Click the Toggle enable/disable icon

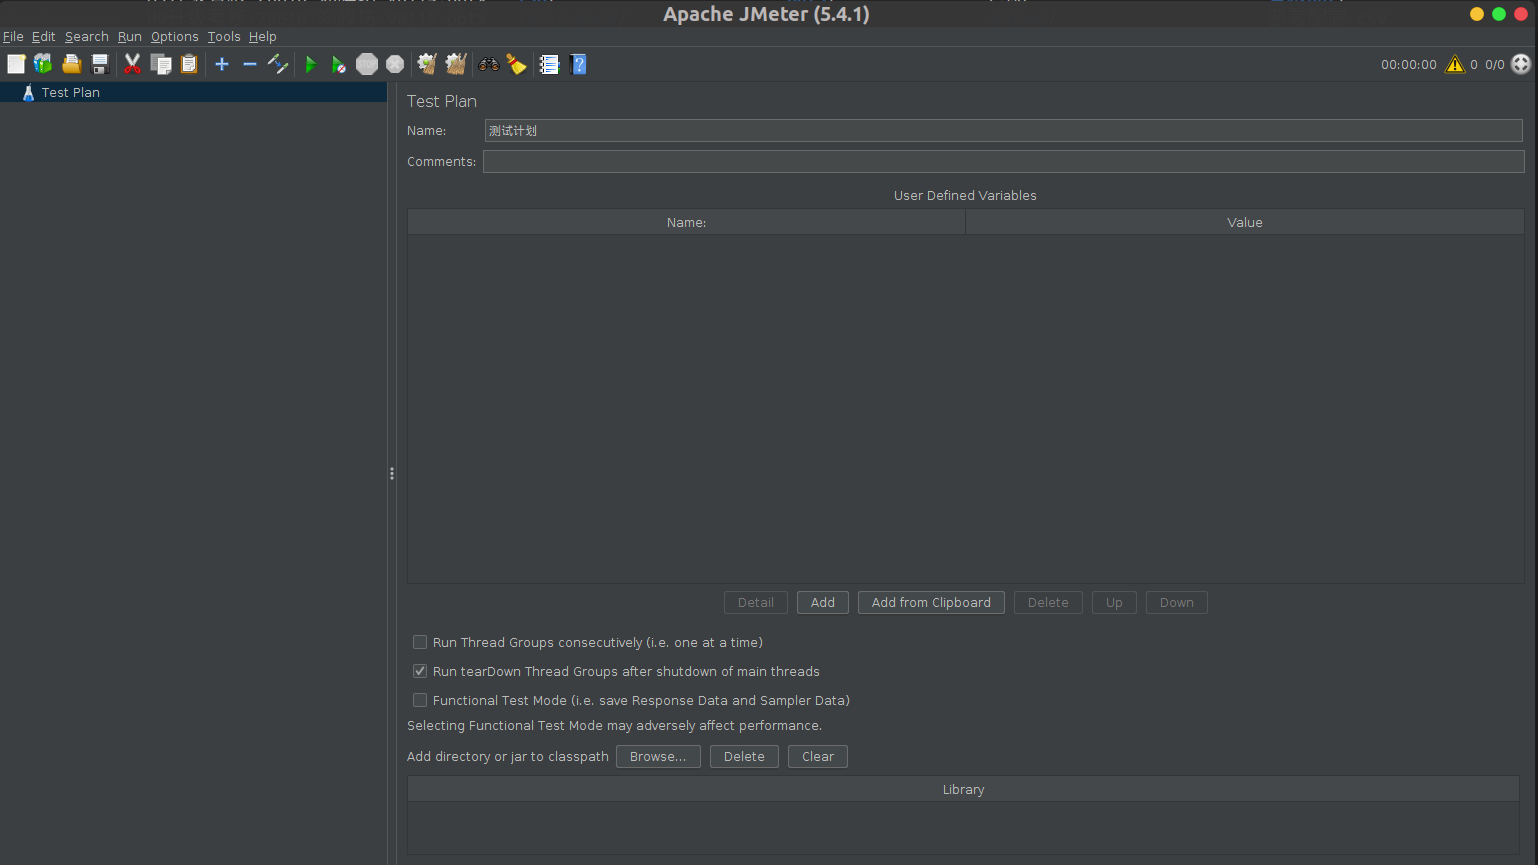point(278,64)
